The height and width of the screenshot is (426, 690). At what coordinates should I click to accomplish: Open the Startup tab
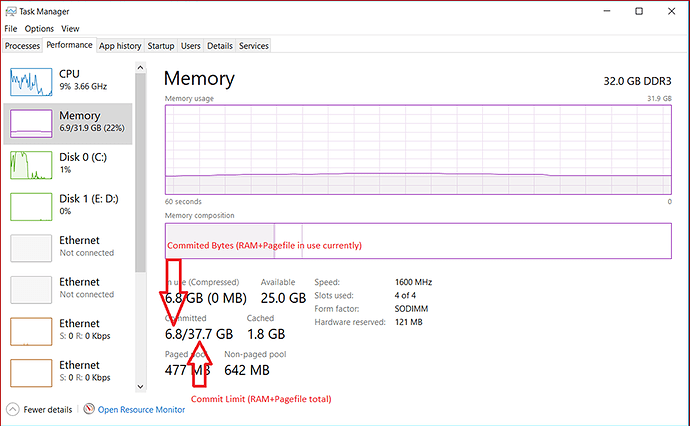pos(161,46)
